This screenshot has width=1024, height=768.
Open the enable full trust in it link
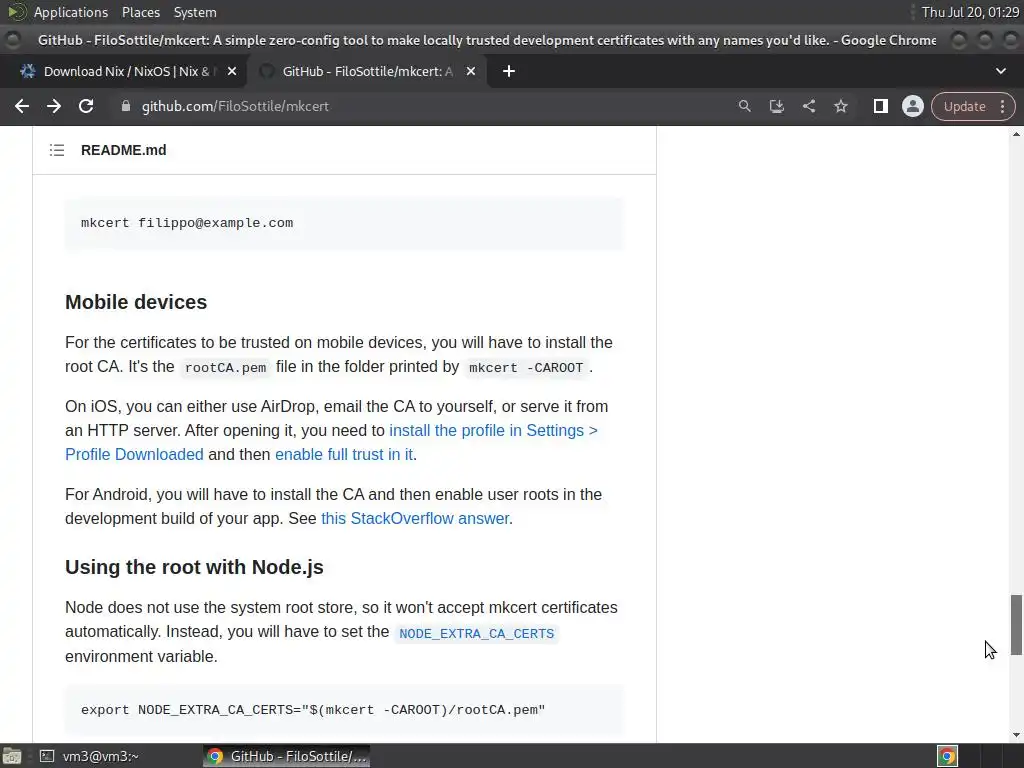[x=344, y=455]
